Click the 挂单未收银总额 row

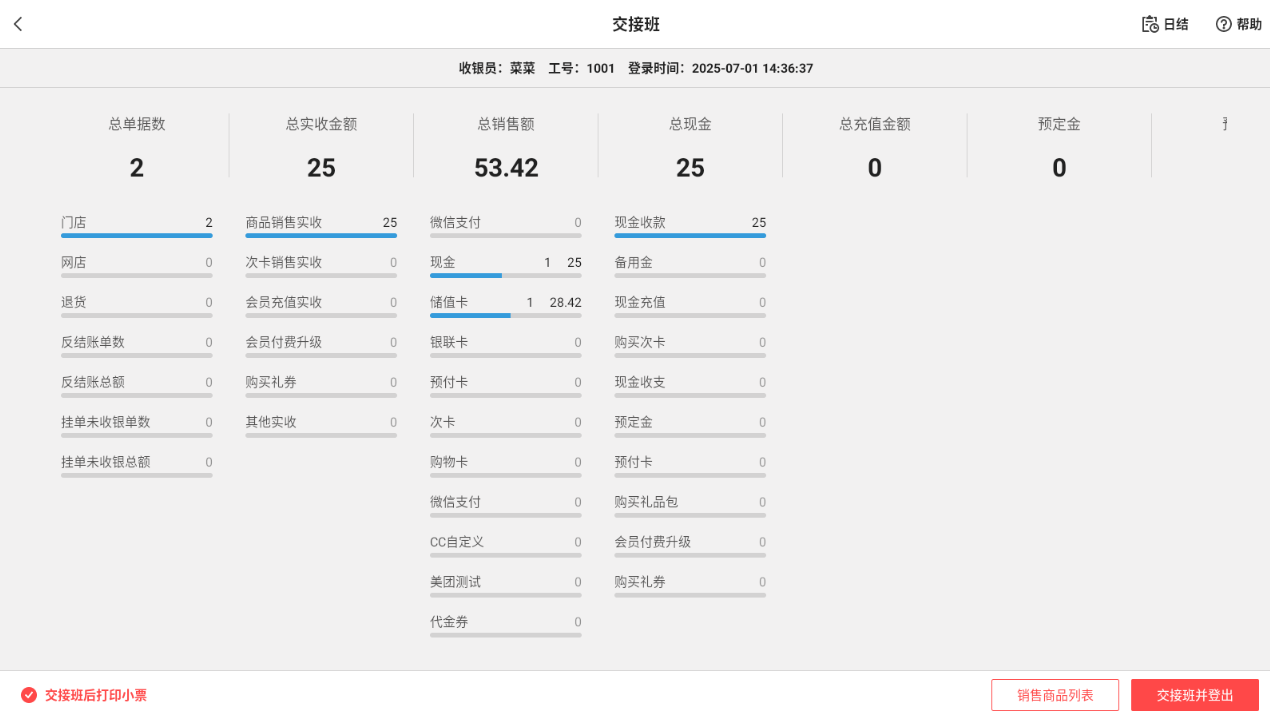pos(137,465)
